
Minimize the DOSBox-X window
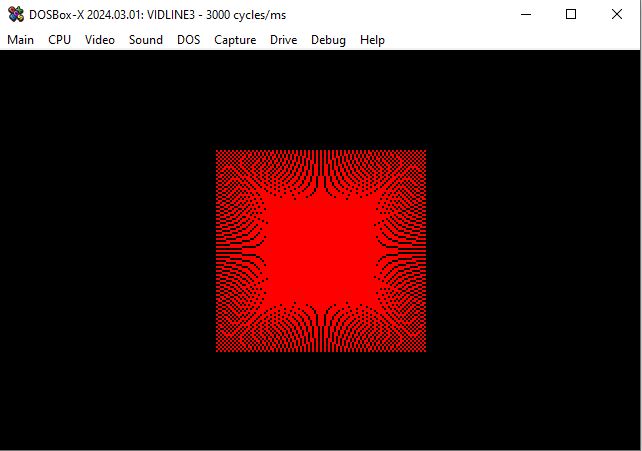coord(526,14)
